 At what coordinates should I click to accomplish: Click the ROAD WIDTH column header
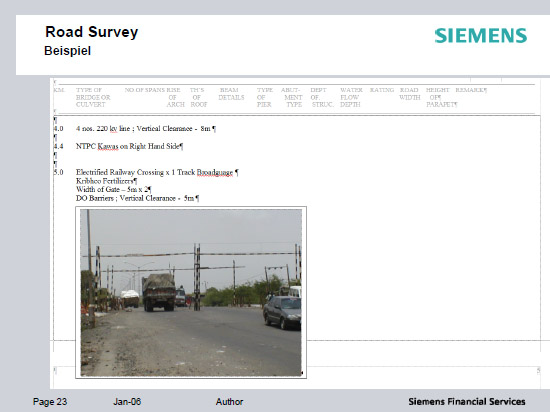point(409,94)
